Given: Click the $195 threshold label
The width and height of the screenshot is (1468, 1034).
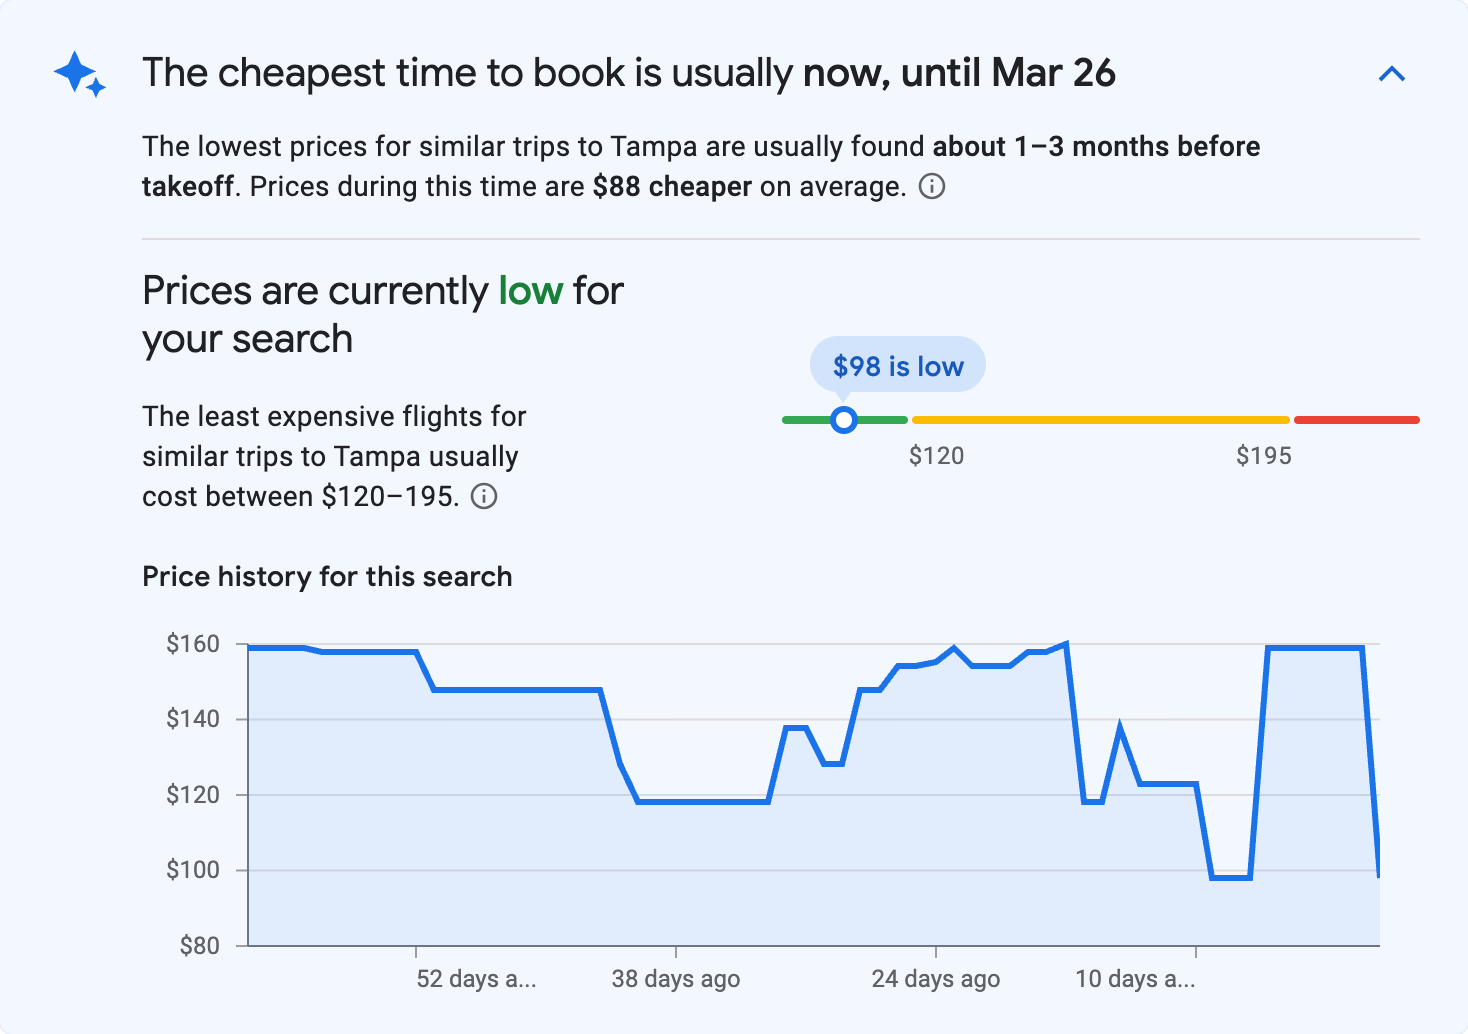Looking at the screenshot, I should (1264, 455).
